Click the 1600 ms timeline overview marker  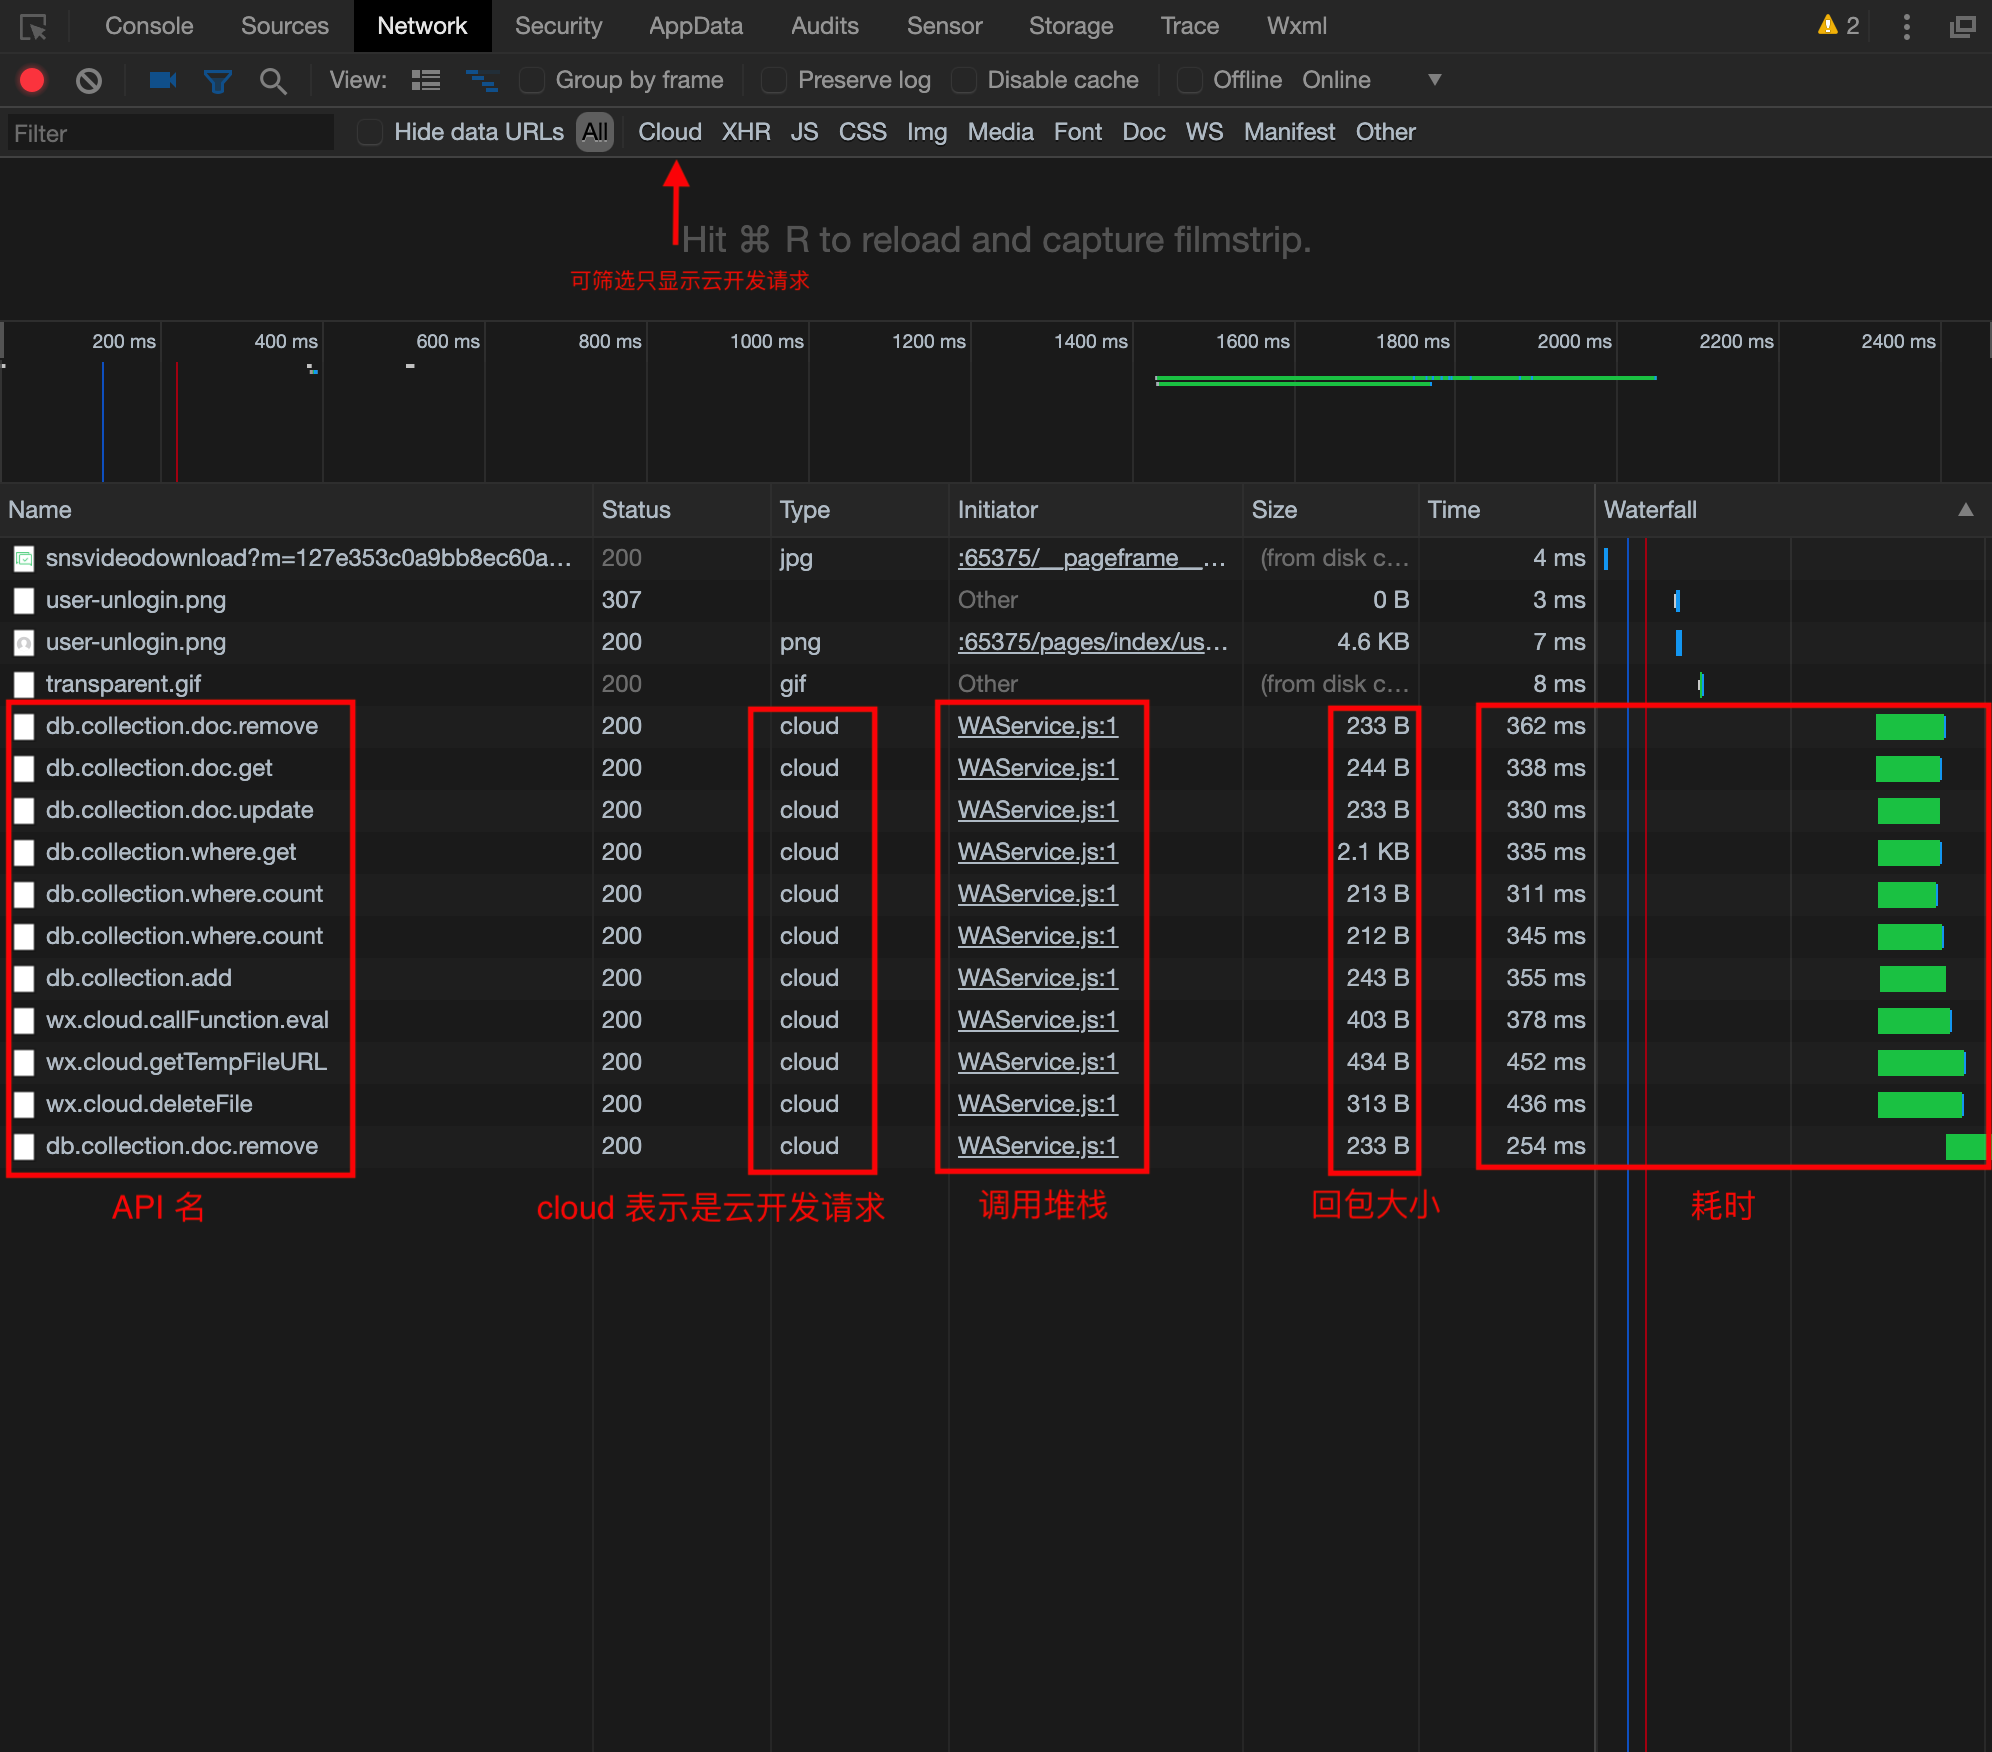pos(1252,341)
